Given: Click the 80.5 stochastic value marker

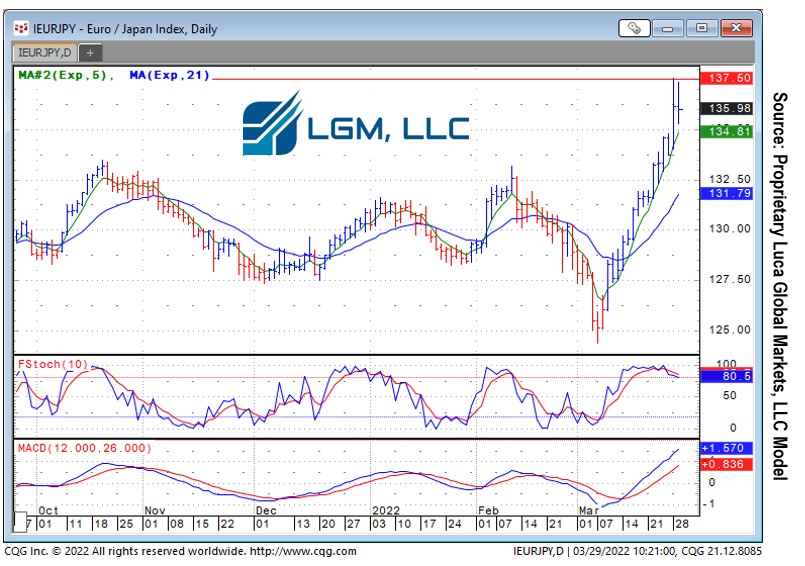Looking at the screenshot, I should tap(726, 376).
